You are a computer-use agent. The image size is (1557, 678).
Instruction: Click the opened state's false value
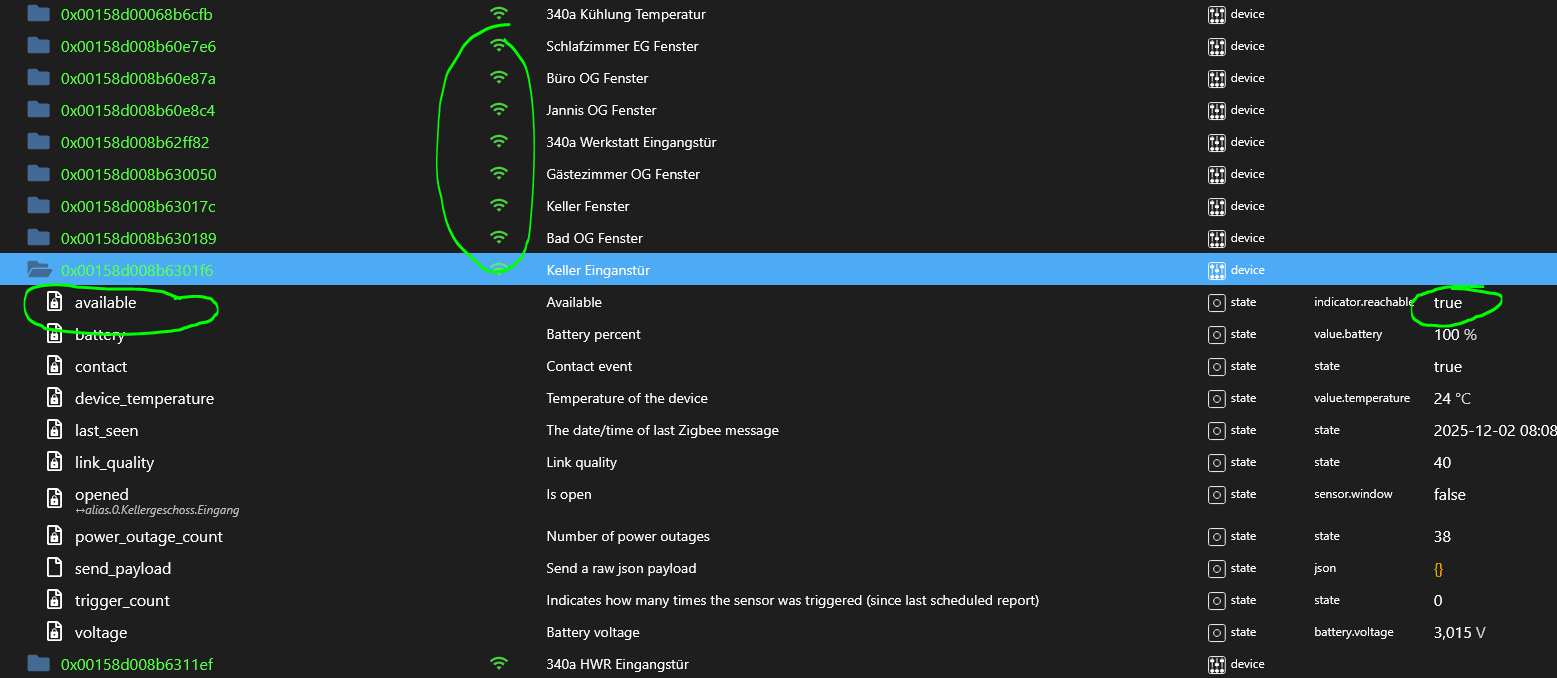(x=1449, y=495)
